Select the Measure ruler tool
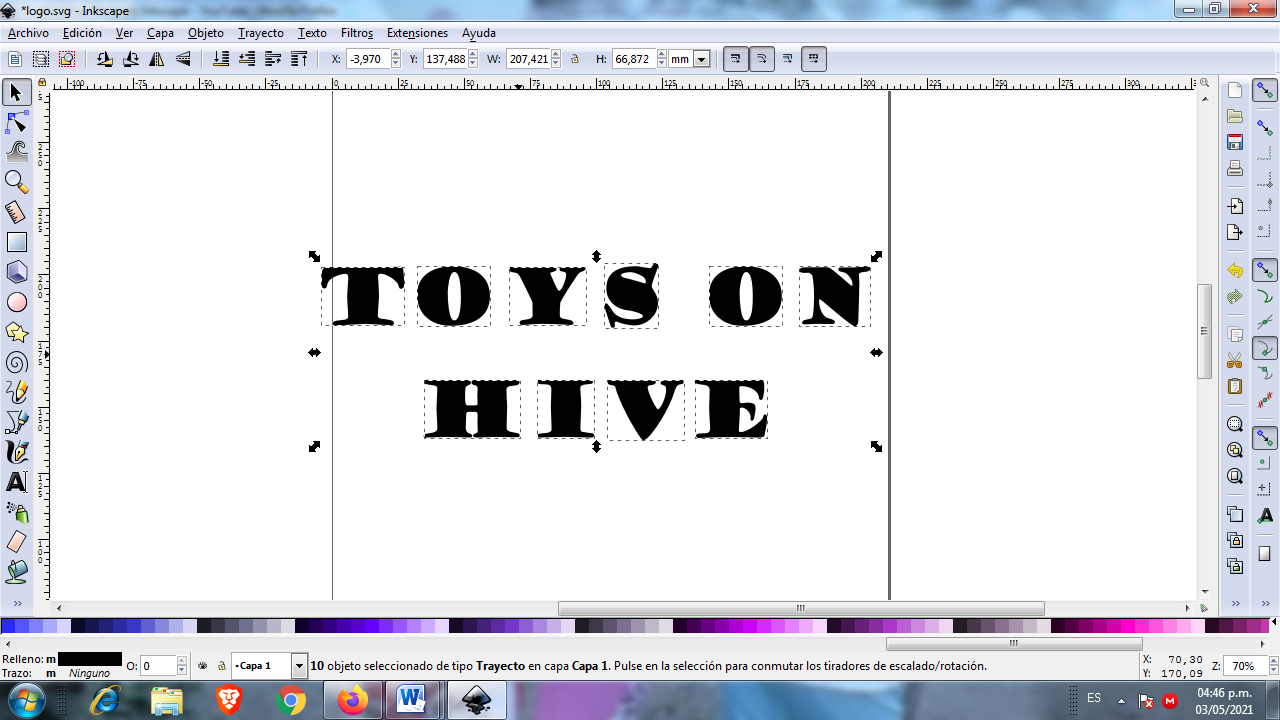The image size is (1280, 720). pyautogui.click(x=16, y=212)
